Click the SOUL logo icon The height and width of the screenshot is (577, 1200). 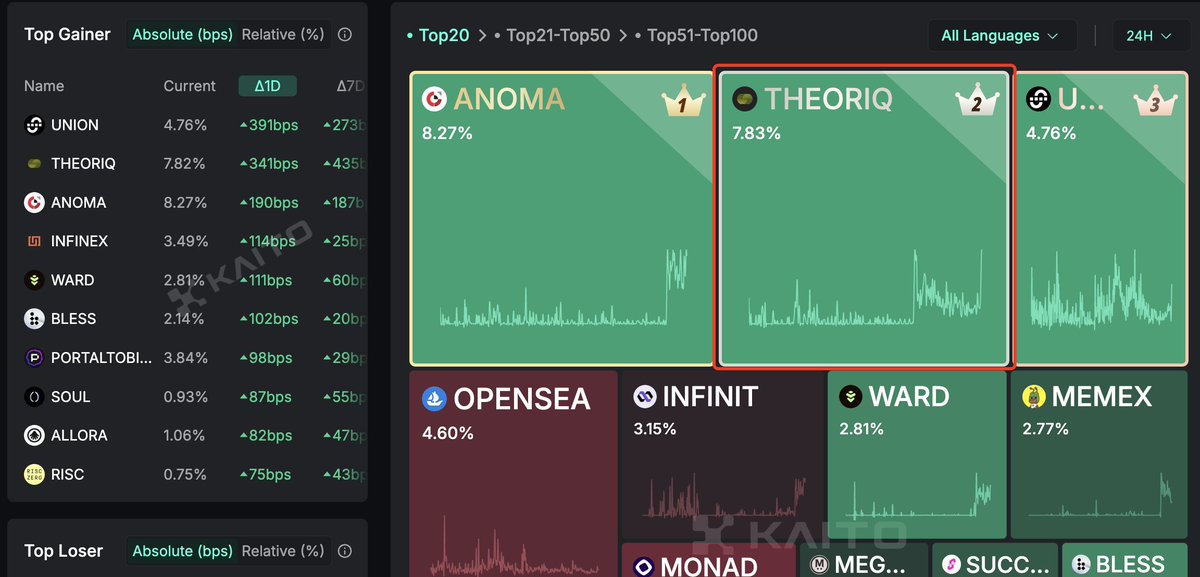(35, 397)
